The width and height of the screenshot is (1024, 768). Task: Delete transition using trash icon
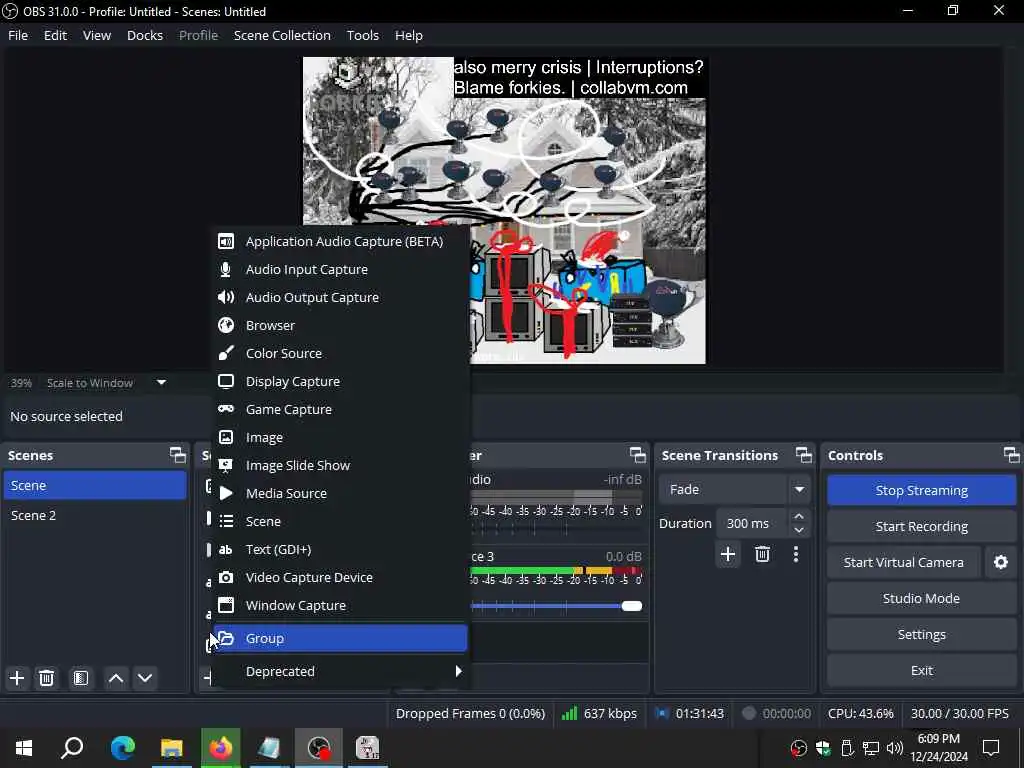click(x=762, y=554)
